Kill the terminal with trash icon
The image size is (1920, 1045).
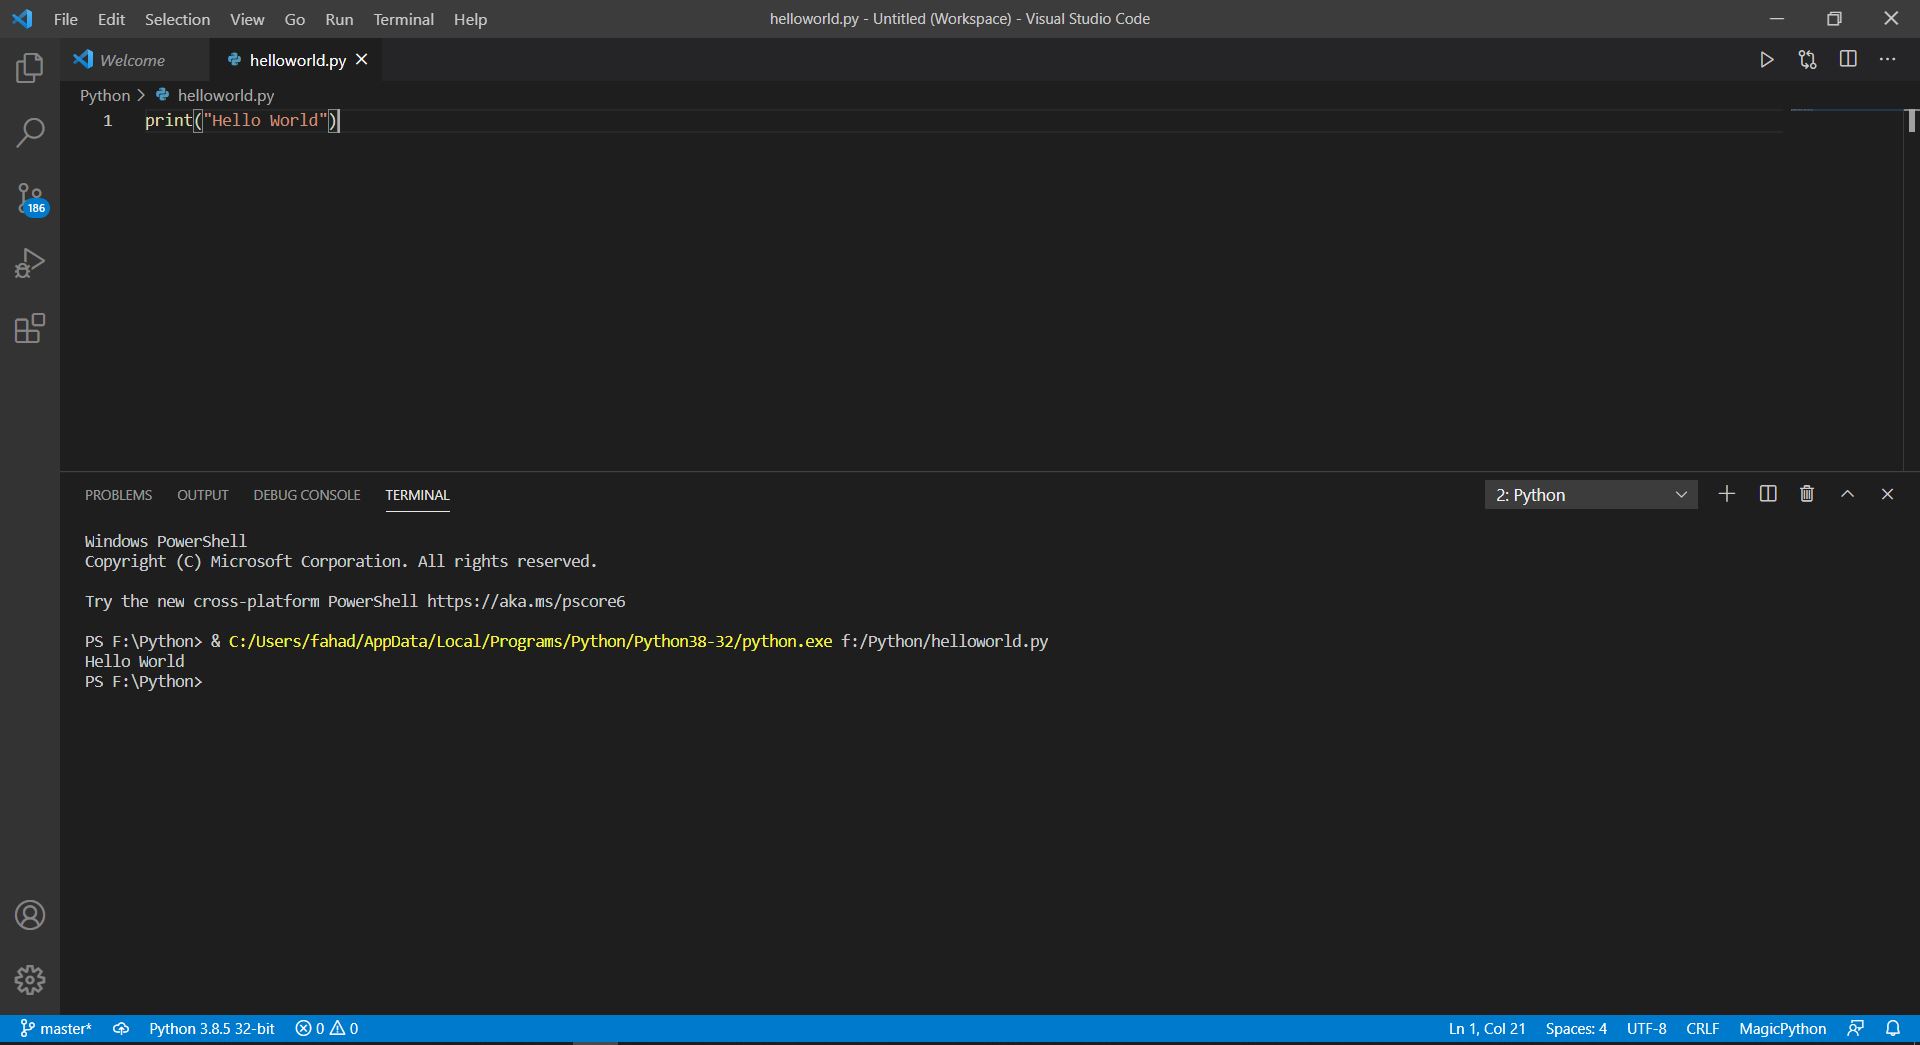pyautogui.click(x=1807, y=494)
